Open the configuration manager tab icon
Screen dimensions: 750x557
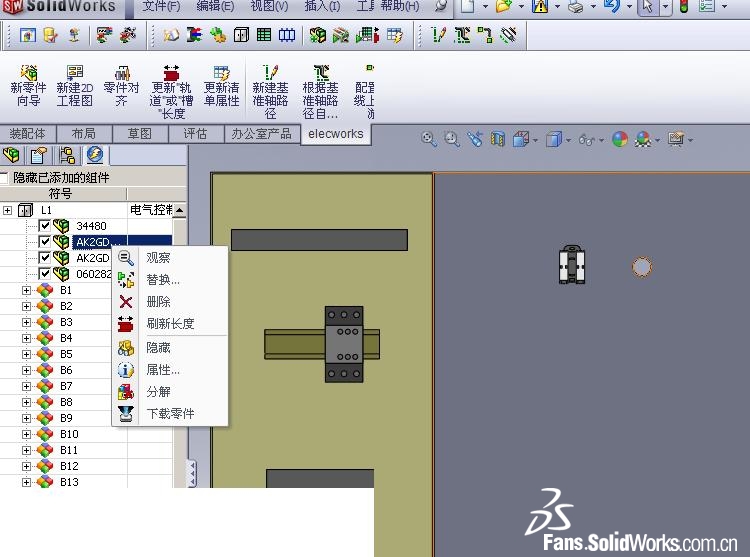66,155
